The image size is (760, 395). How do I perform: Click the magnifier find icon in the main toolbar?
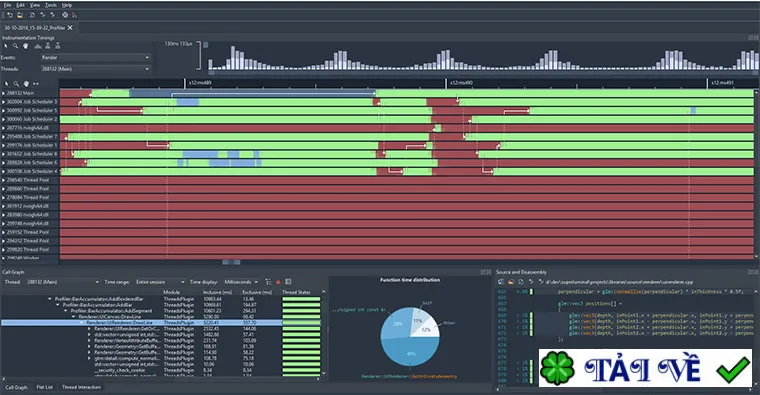(x=32, y=15)
